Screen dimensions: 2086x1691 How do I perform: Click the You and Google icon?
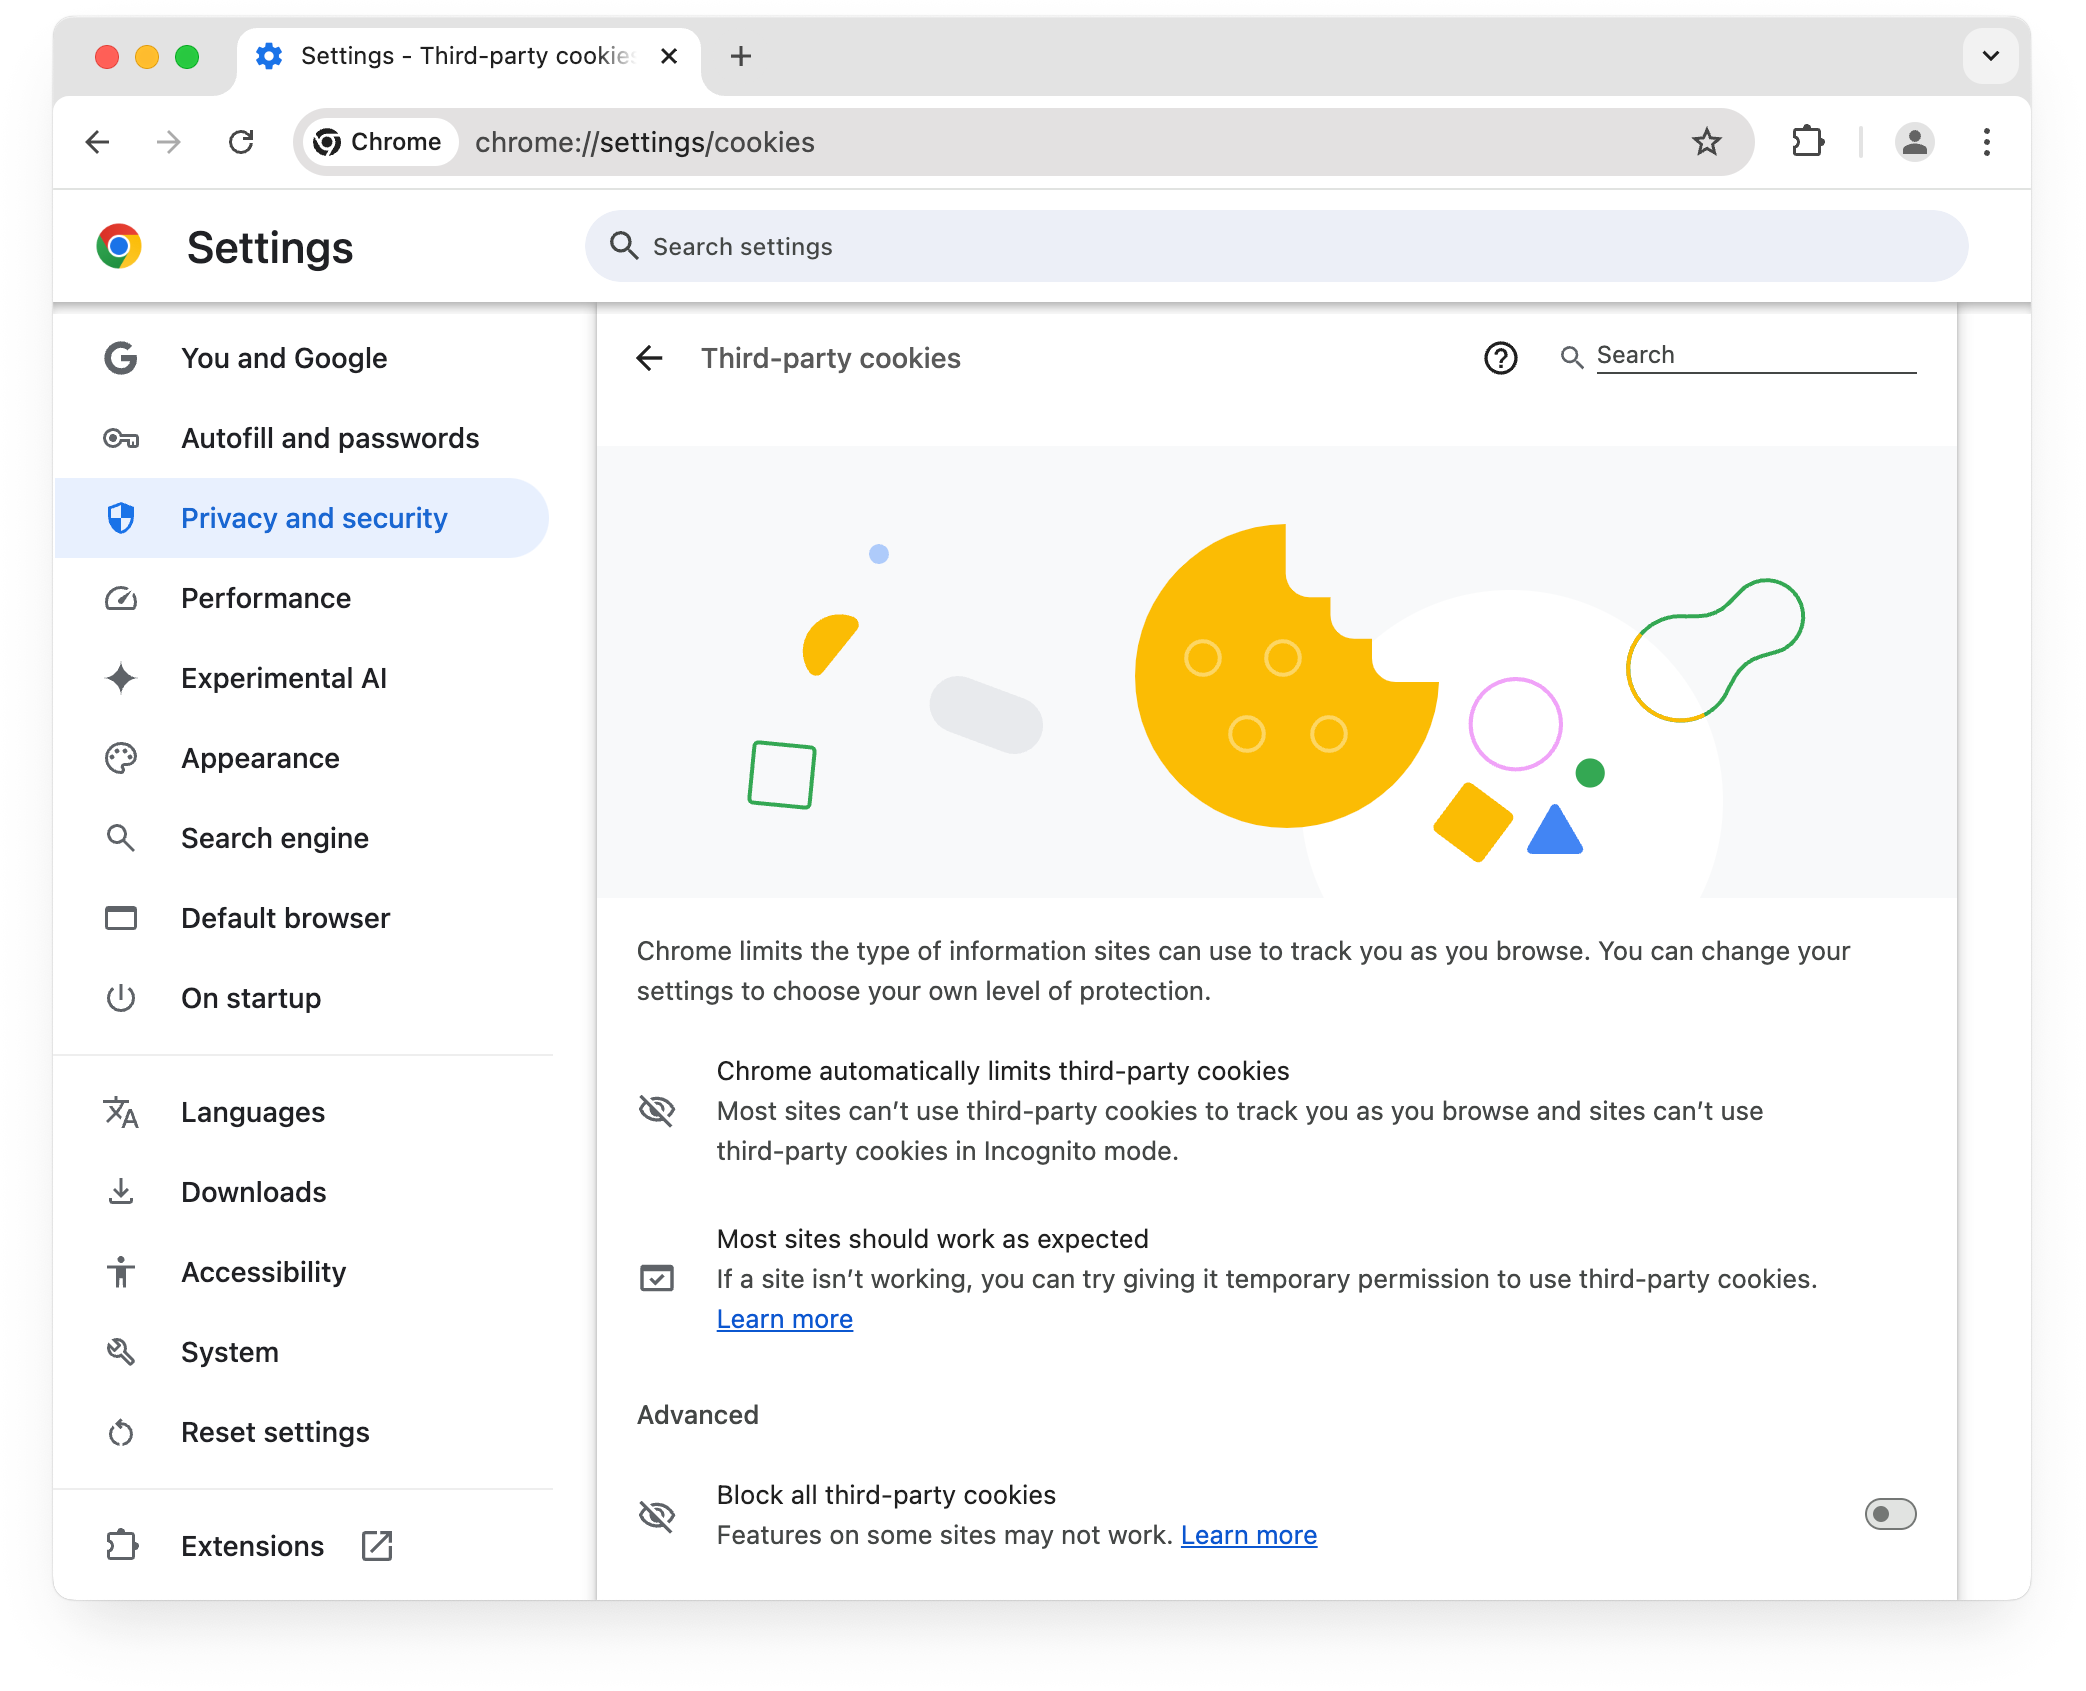[x=123, y=357]
